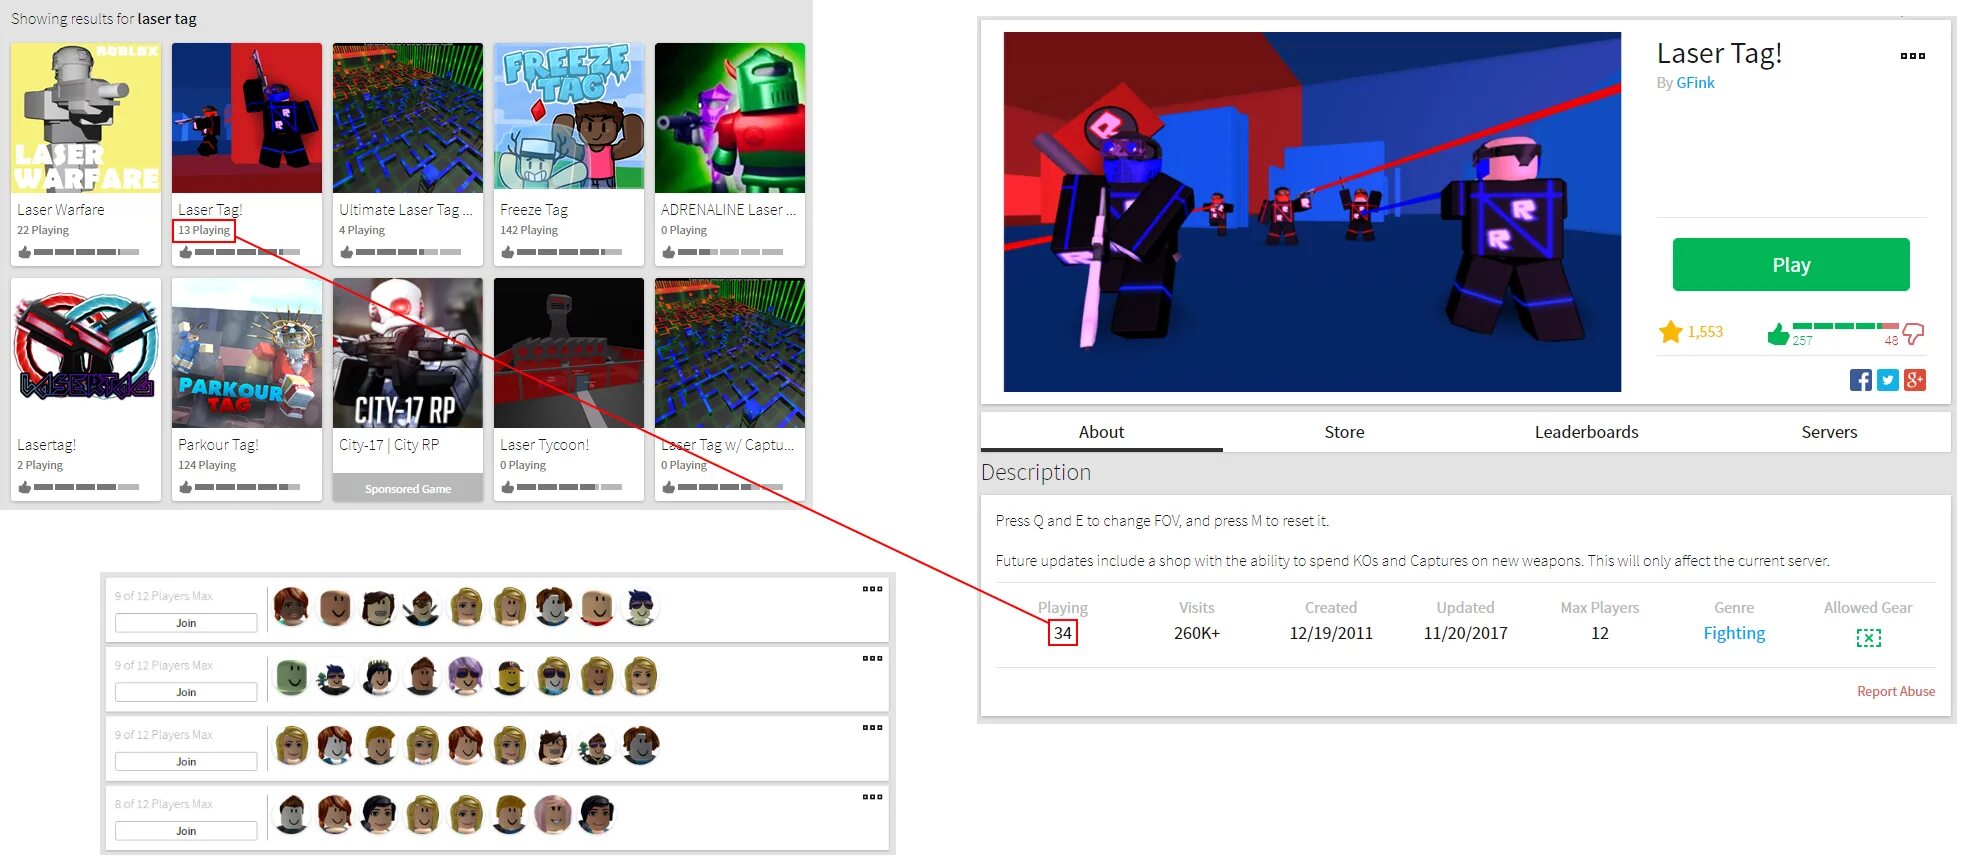Click the Parkour Tag! title text
This screenshot has height=859, width=1962.
pos(218,445)
